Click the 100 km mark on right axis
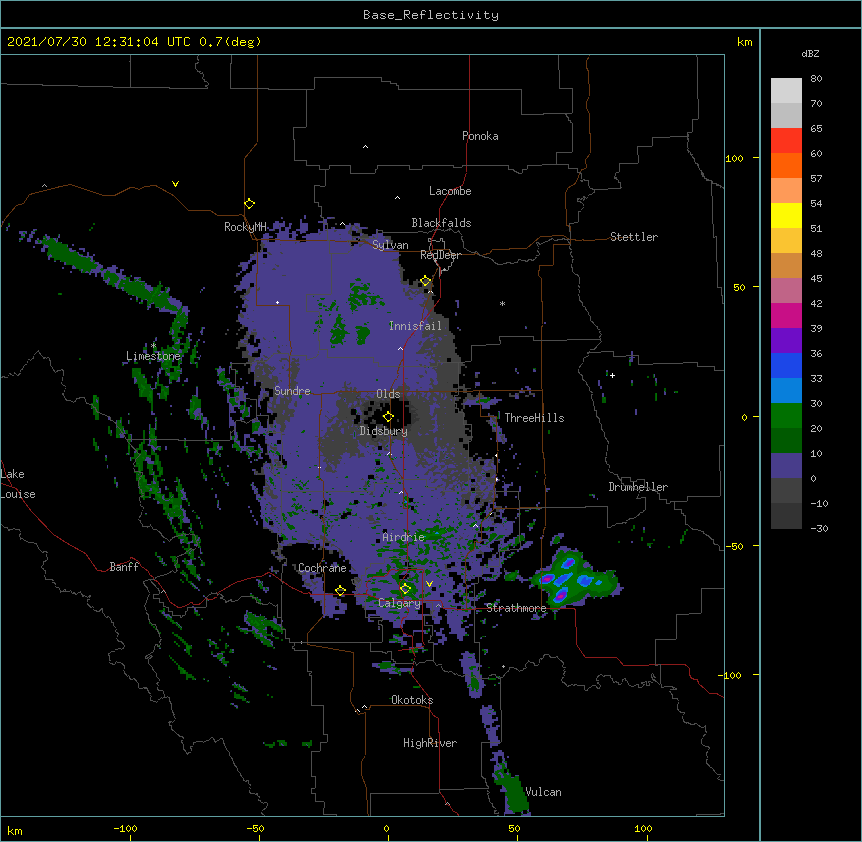The width and height of the screenshot is (862, 842). [x=734, y=158]
